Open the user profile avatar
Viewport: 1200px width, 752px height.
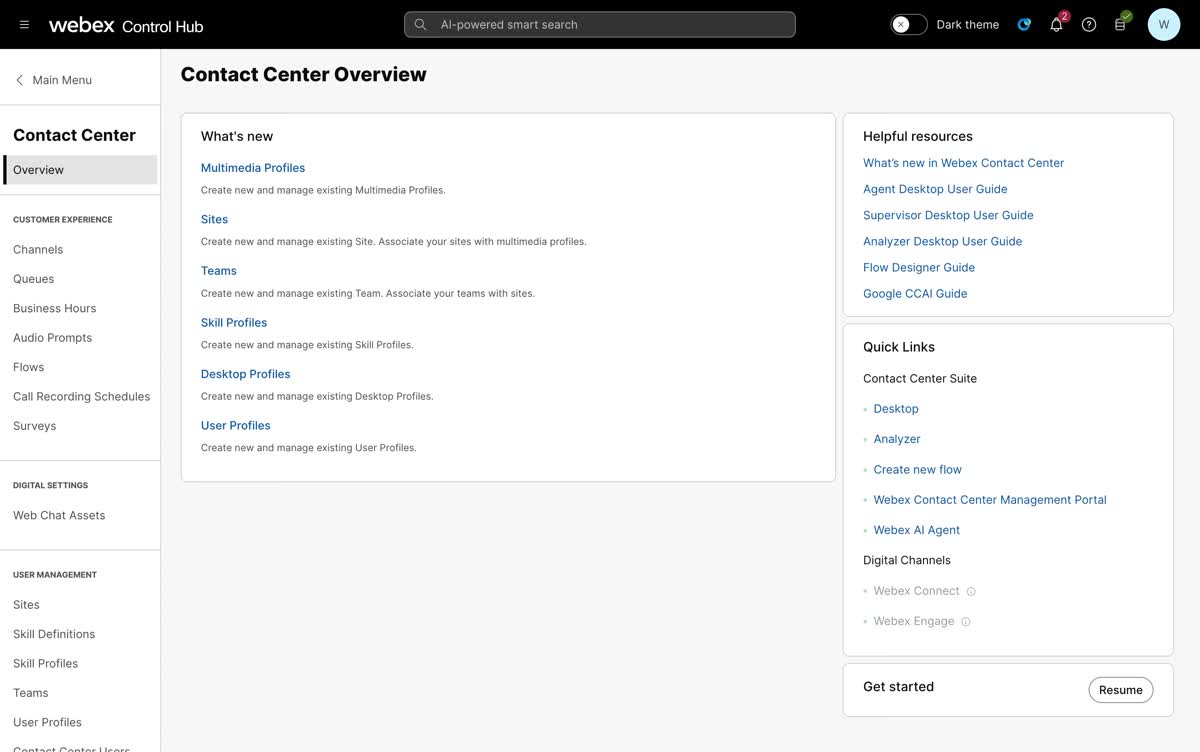1164,23
